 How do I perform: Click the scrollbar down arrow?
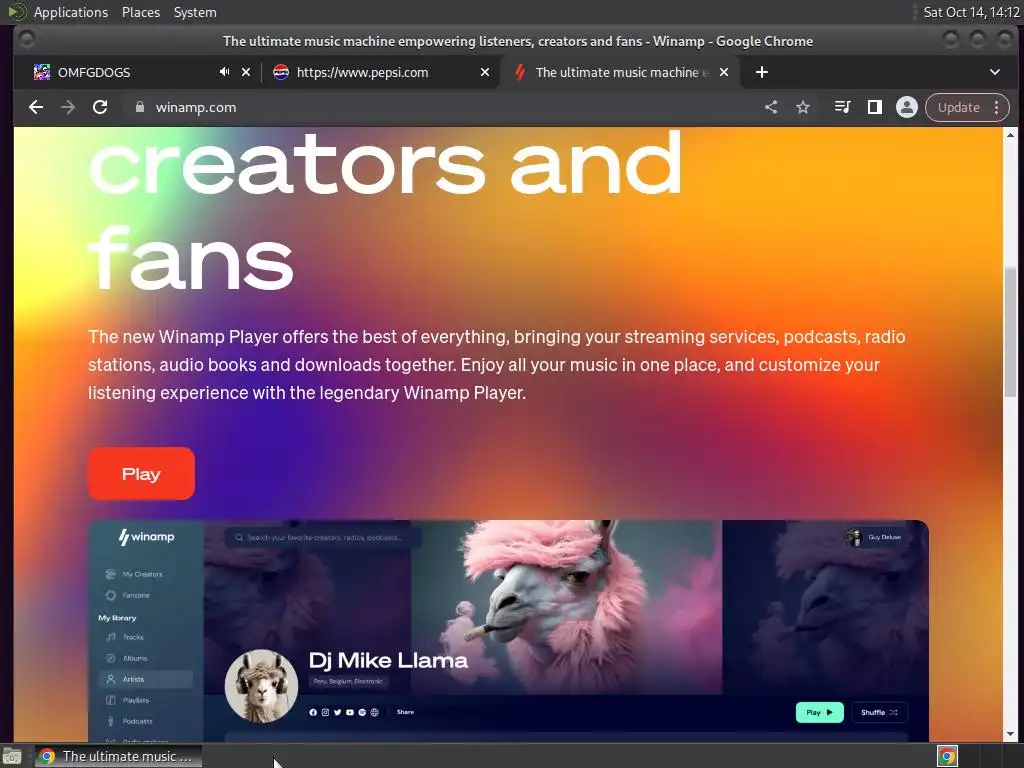coord(1010,734)
